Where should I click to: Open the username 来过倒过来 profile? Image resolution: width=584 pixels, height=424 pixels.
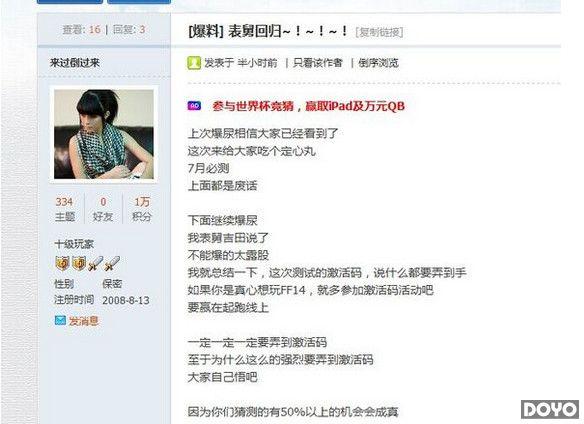pos(75,63)
